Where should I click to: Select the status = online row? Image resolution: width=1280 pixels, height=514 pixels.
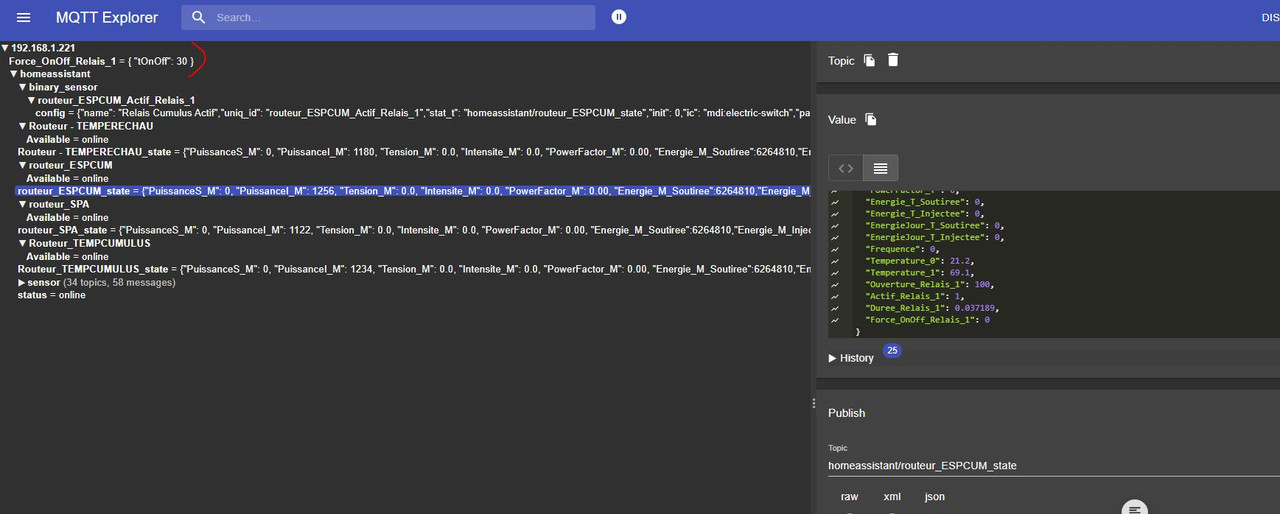tap(51, 295)
